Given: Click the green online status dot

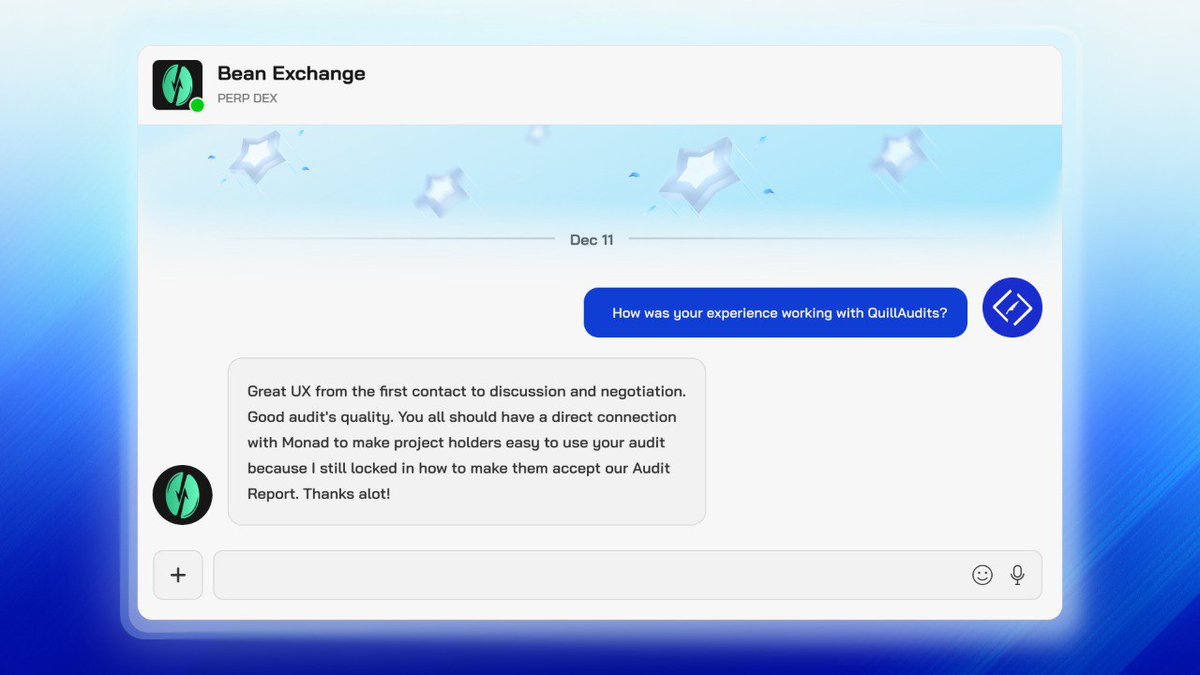Looking at the screenshot, I should [x=197, y=105].
